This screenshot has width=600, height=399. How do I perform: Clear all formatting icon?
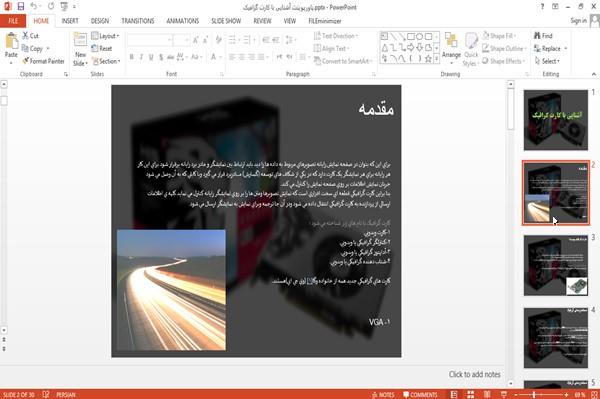click(219, 40)
